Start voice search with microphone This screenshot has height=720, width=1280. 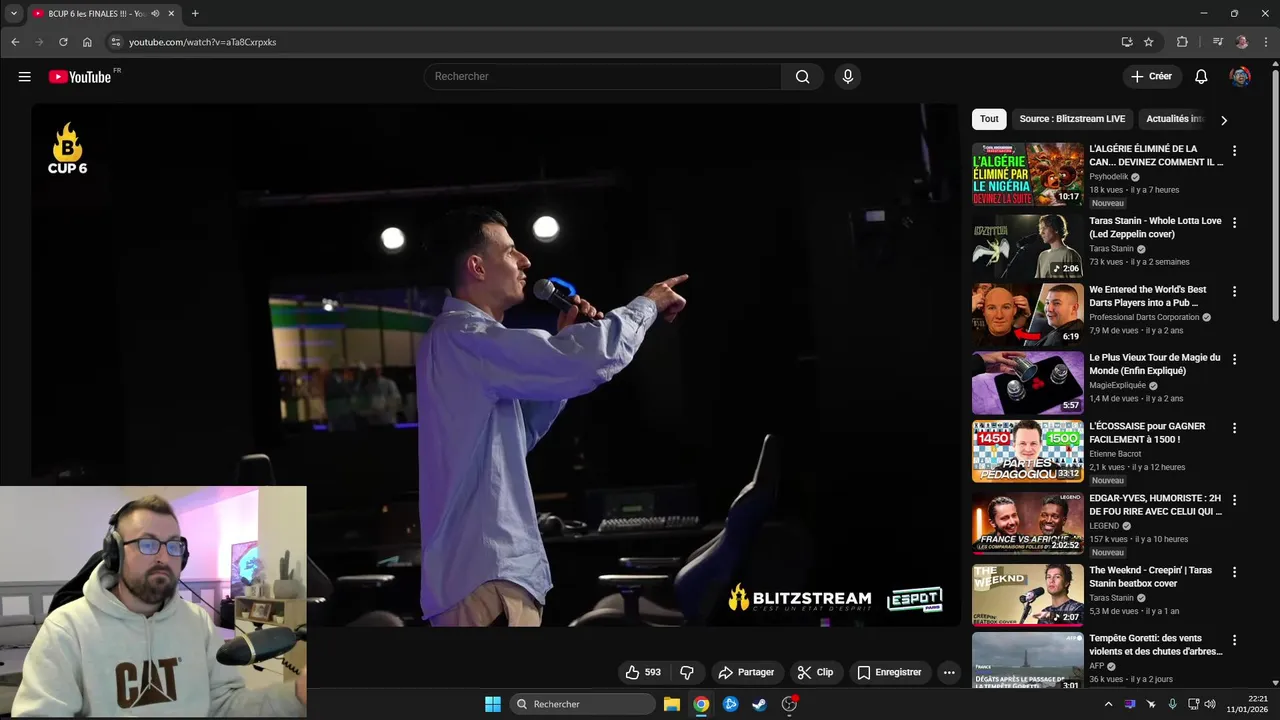848,77
